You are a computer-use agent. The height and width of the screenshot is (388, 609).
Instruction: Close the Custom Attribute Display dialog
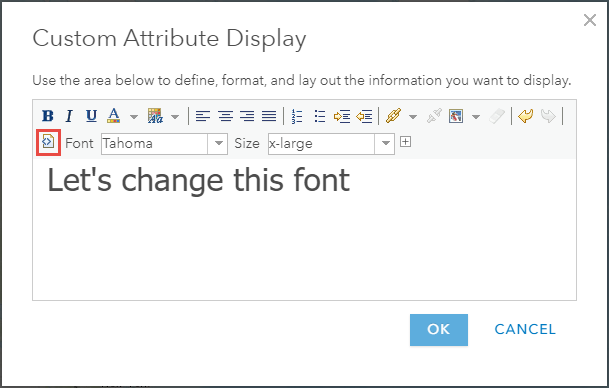coord(590,20)
